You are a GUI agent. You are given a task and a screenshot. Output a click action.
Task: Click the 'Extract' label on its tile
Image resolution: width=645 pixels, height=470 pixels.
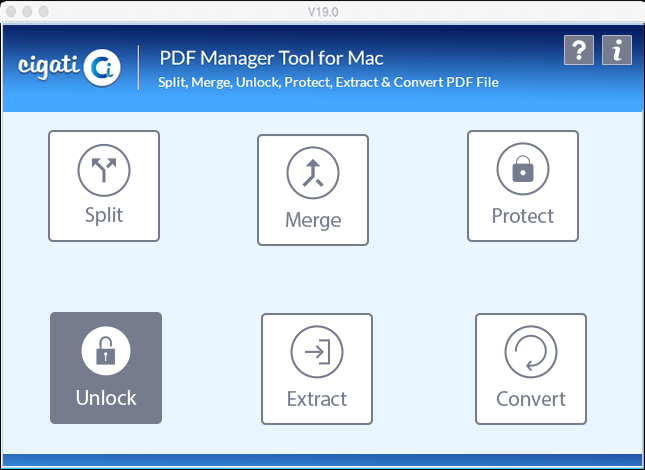317,399
